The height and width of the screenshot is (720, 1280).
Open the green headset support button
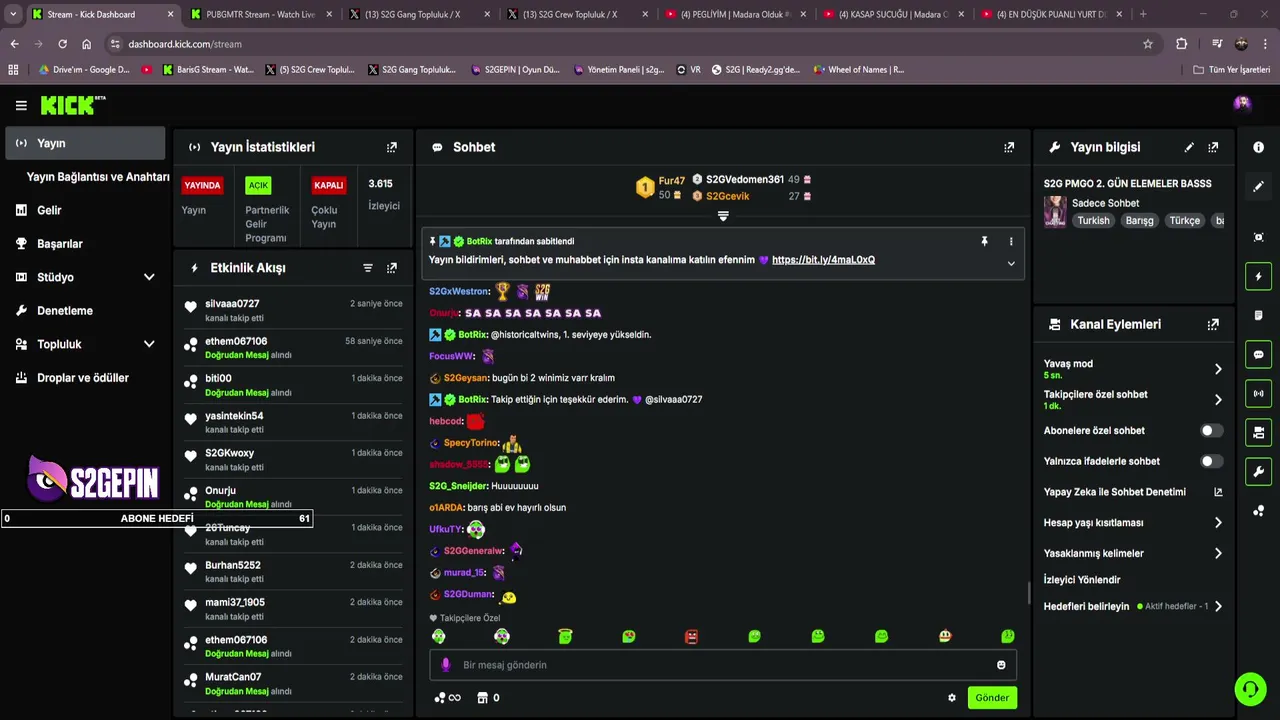[x=1249, y=689]
